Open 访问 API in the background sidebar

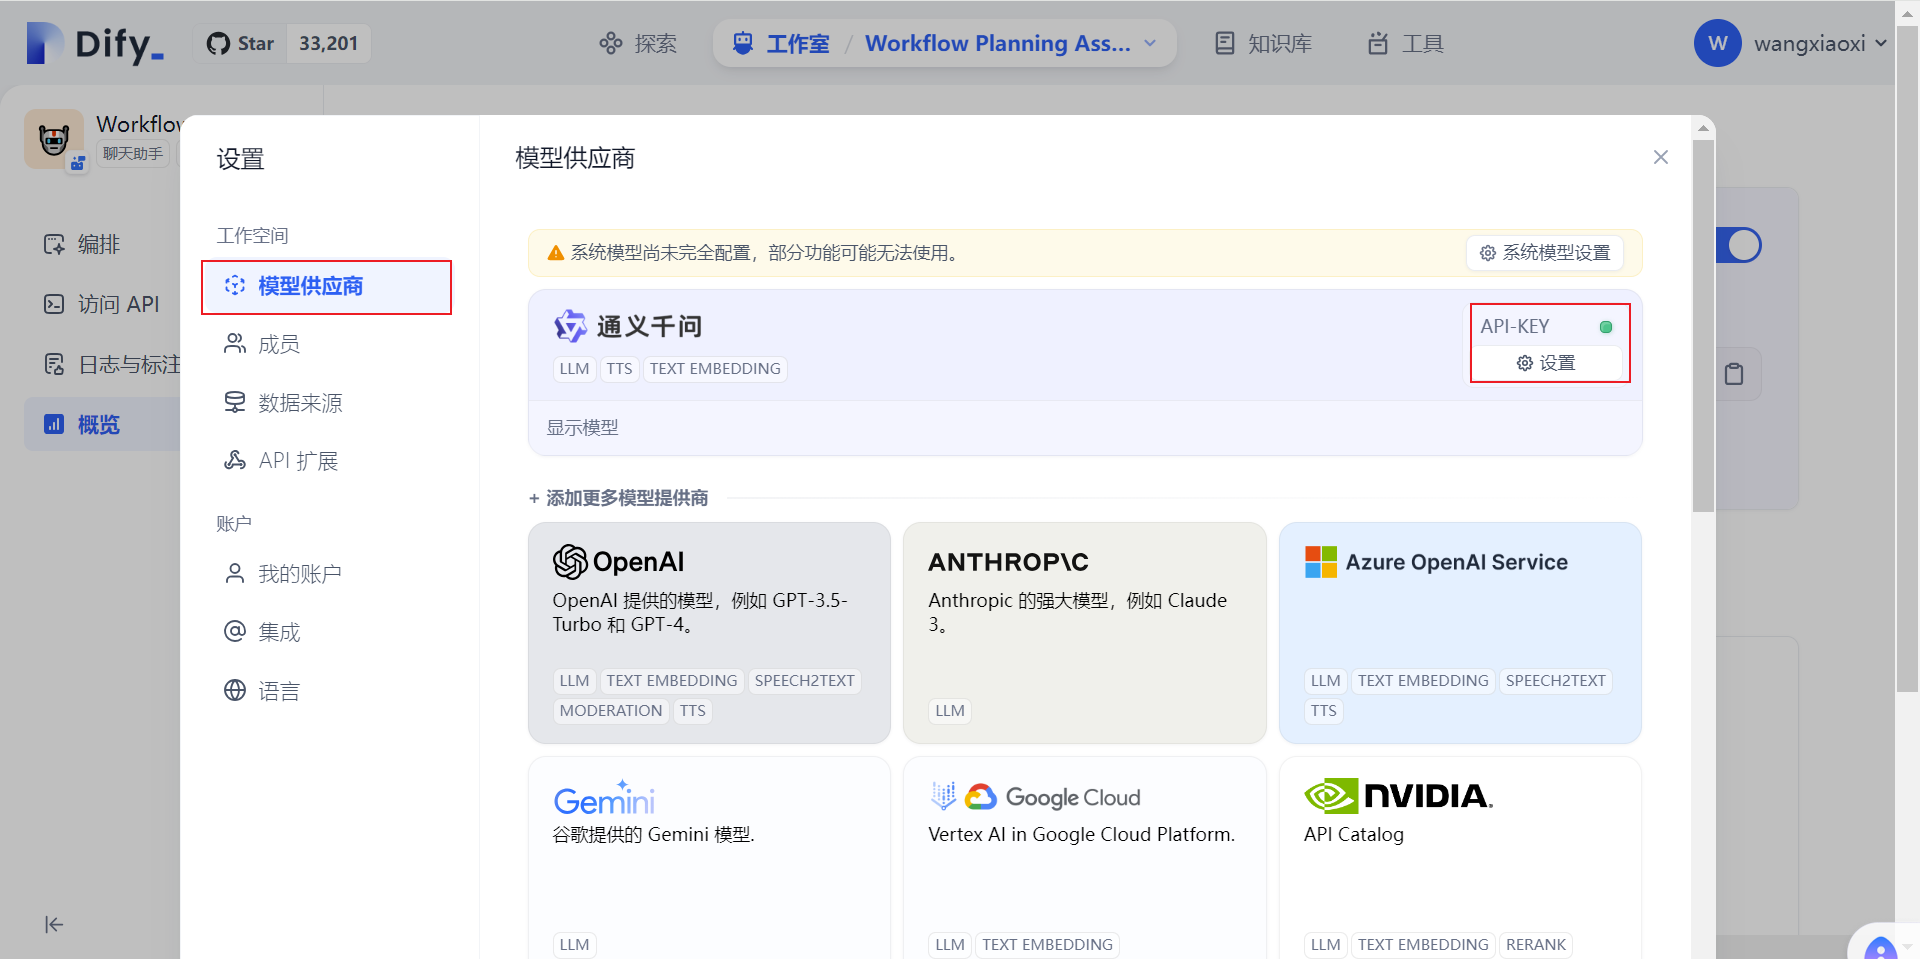click(100, 304)
